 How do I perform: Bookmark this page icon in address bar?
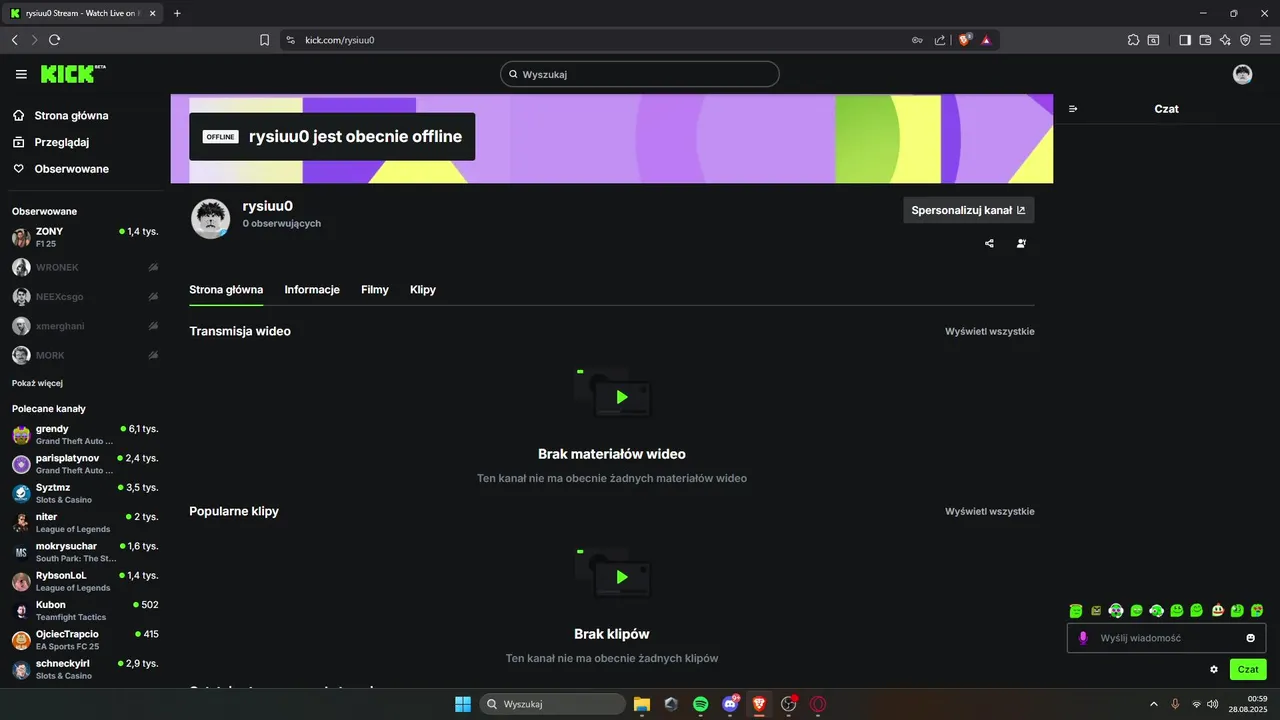click(264, 40)
